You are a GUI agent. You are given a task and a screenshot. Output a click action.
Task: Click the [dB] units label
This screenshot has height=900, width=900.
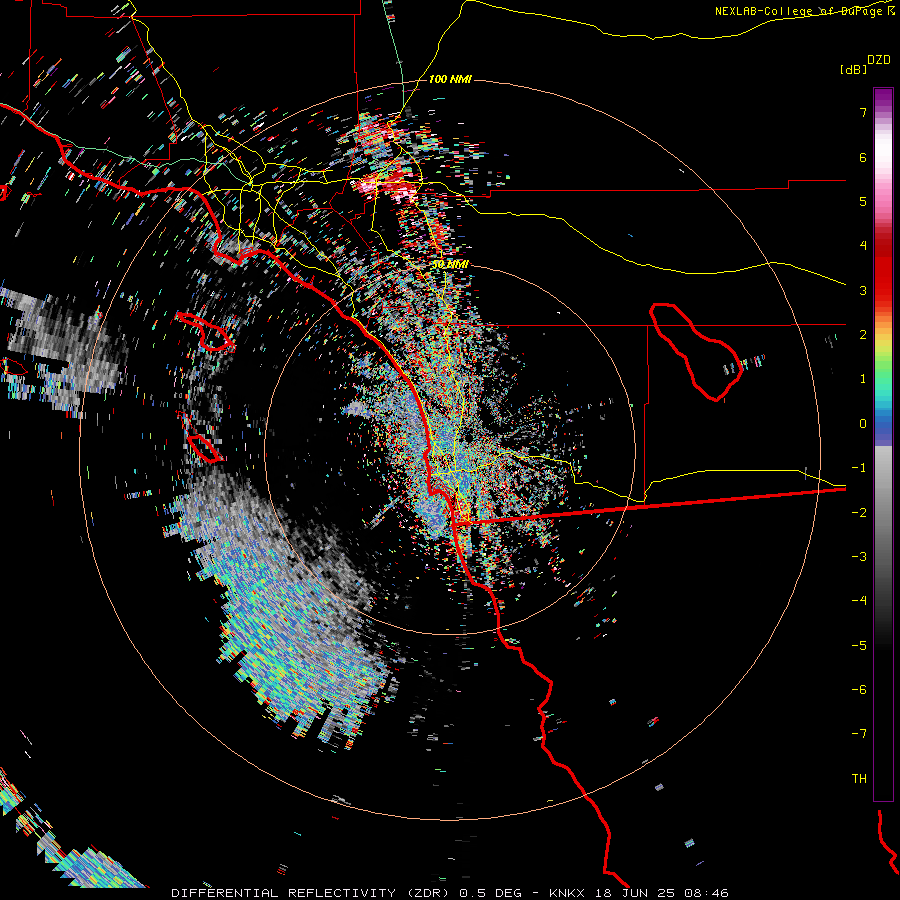pyautogui.click(x=854, y=69)
